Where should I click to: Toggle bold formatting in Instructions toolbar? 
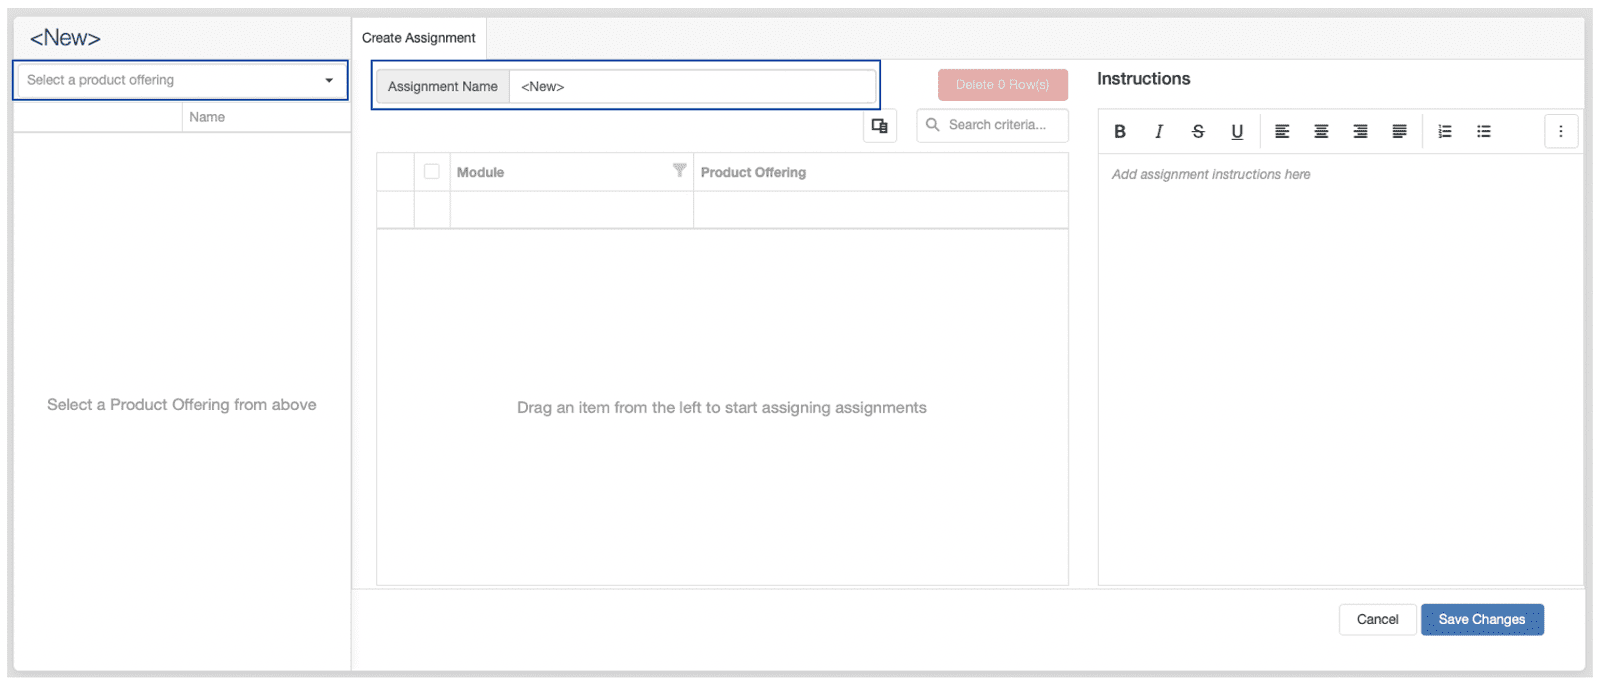point(1120,131)
